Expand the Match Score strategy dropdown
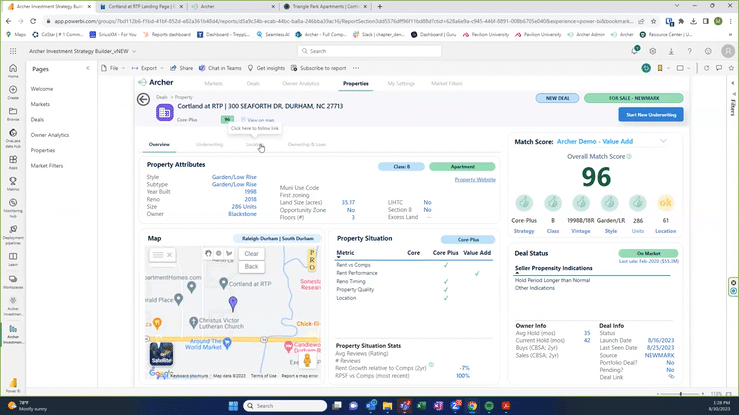This screenshot has height=415, width=739. tap(663, 141)
